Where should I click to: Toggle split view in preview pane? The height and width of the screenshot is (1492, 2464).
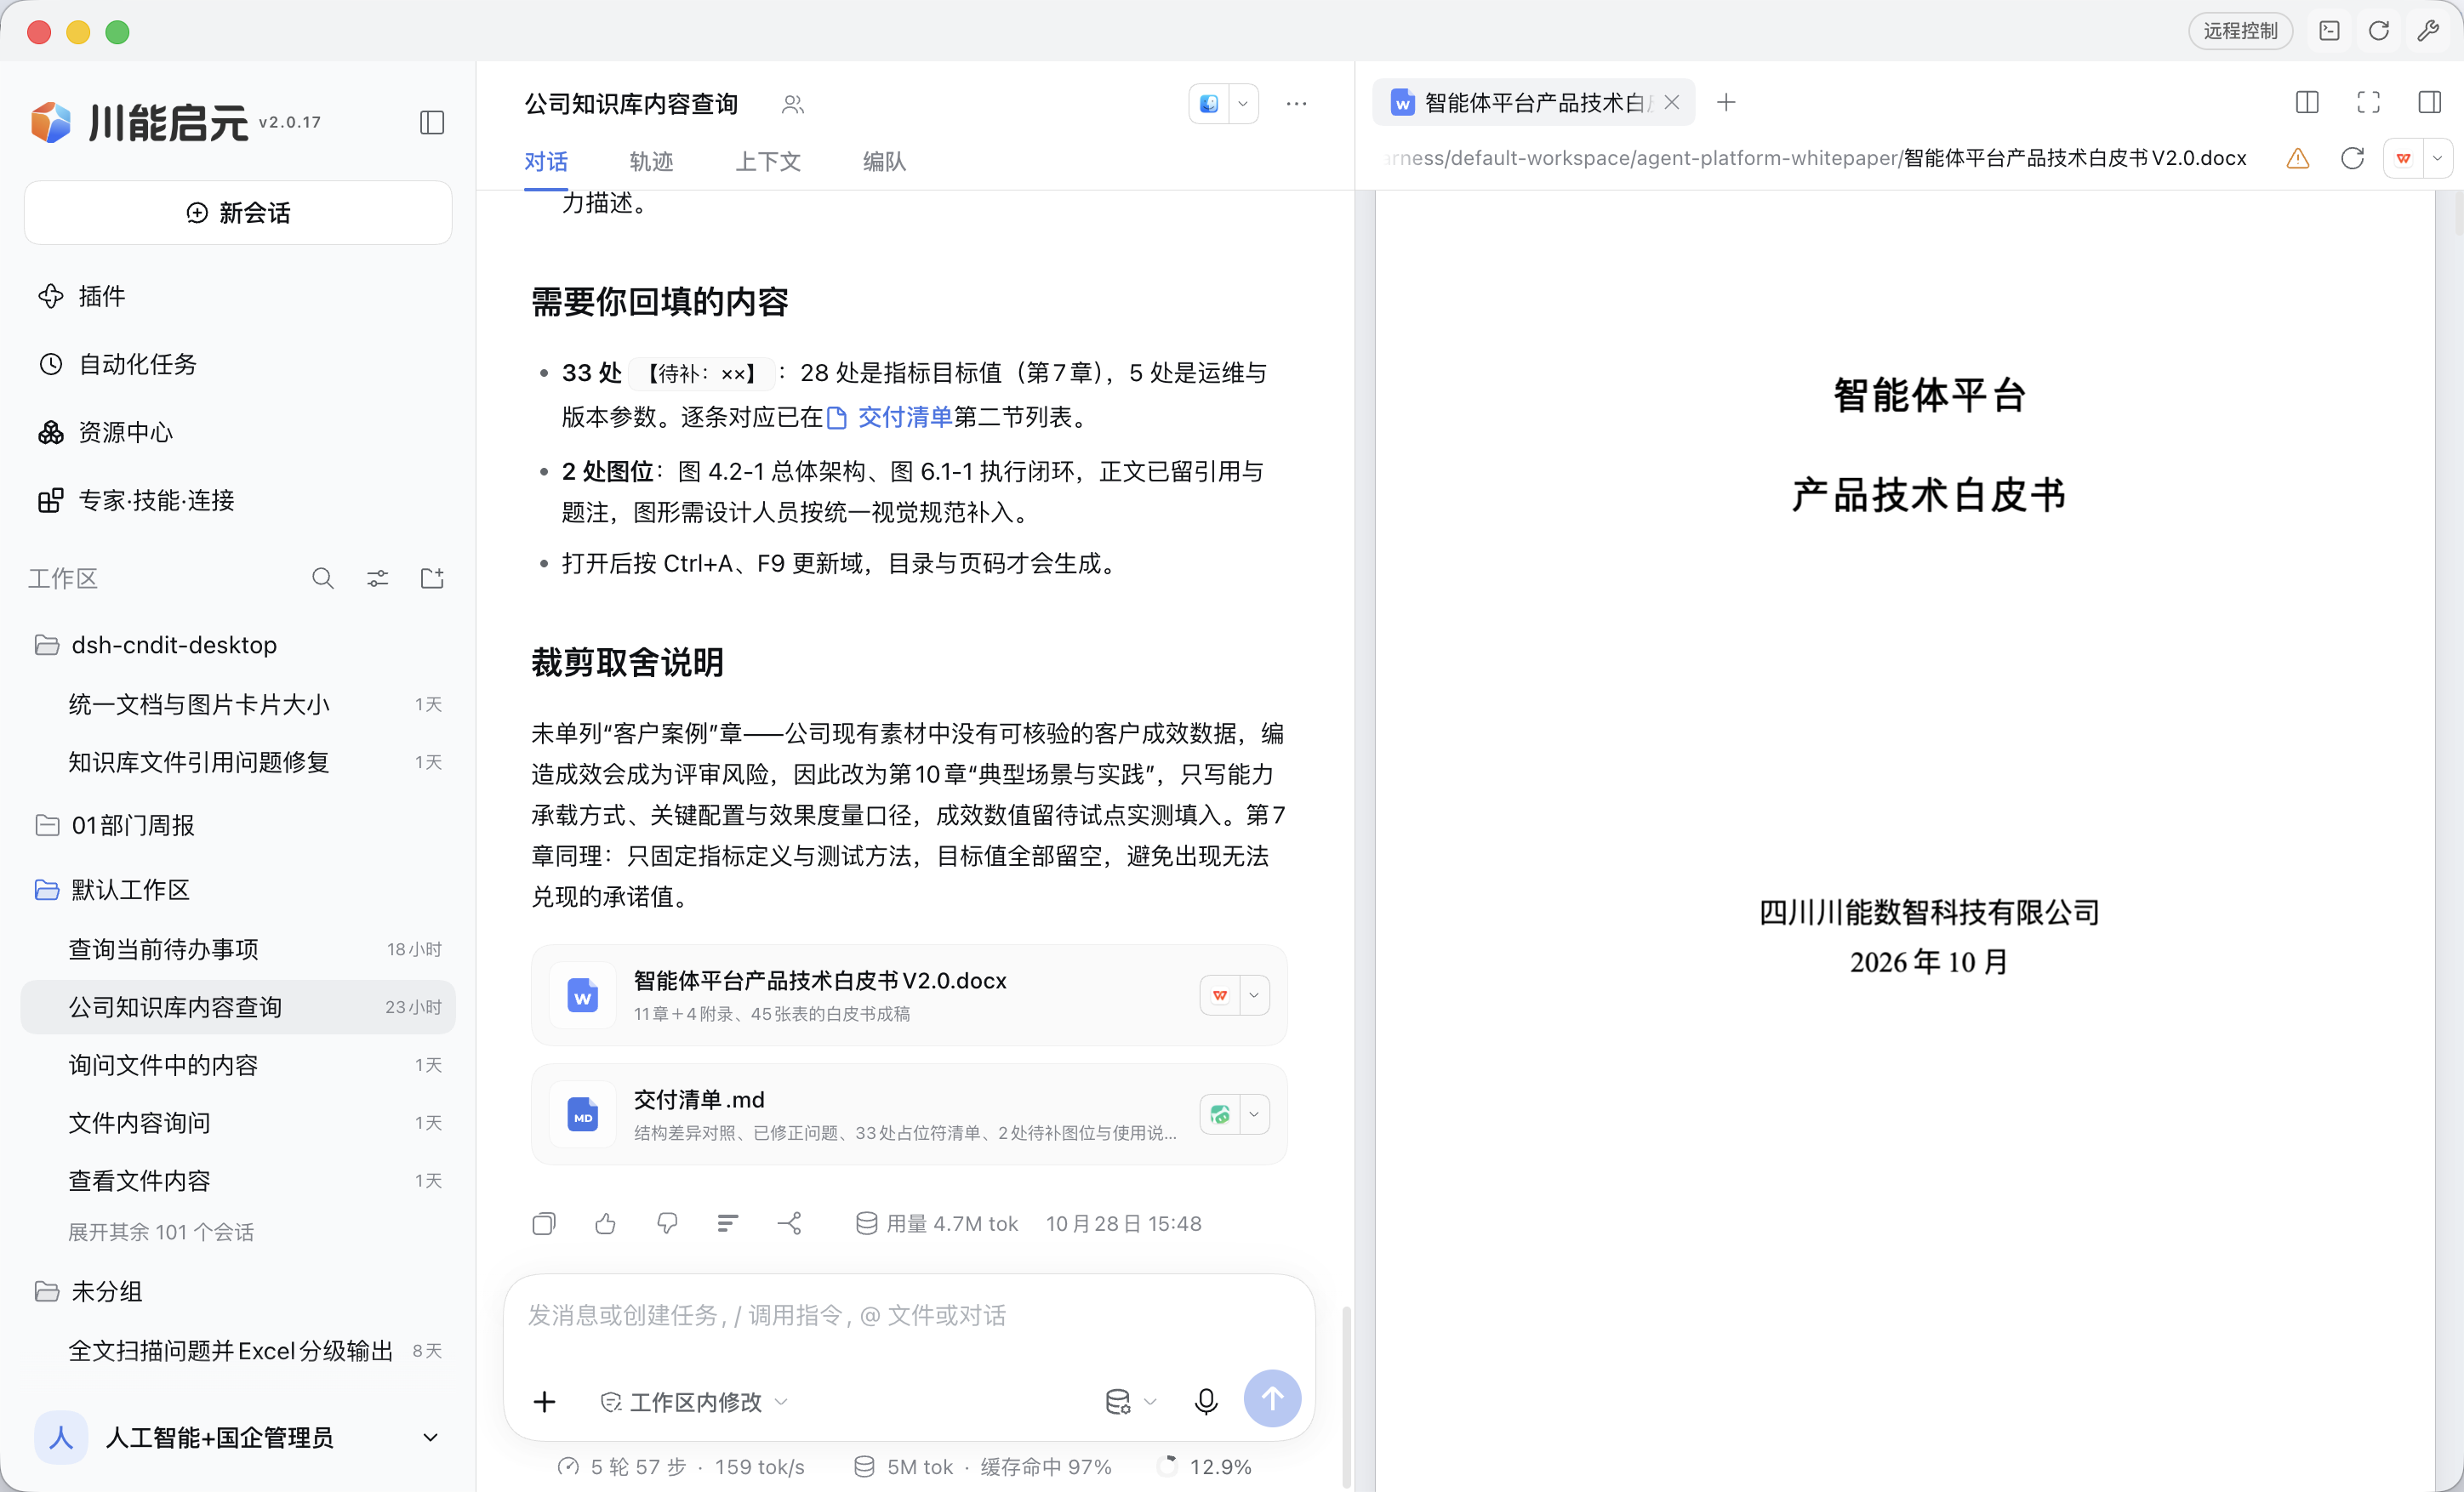2307,102
